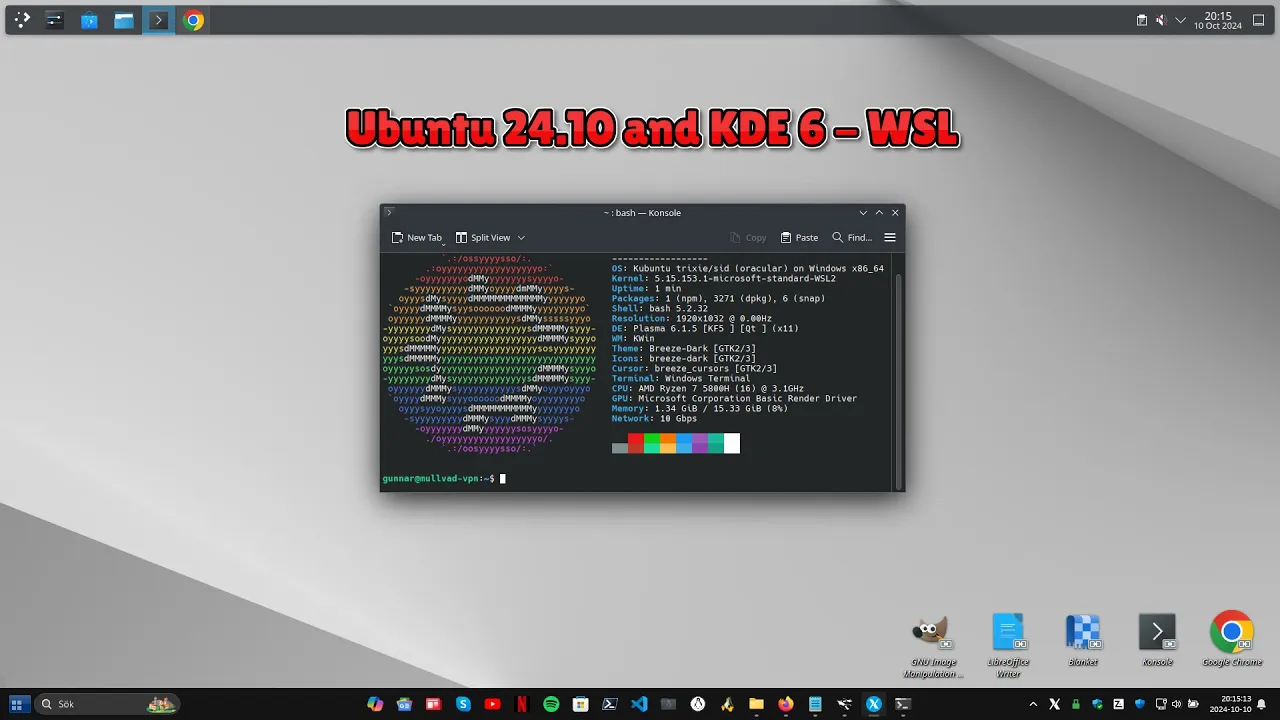This screenshot has width=1280, height=720.
Task: Click the white neofetch color block
Action: pyautogui.click(x=732, y=444)
